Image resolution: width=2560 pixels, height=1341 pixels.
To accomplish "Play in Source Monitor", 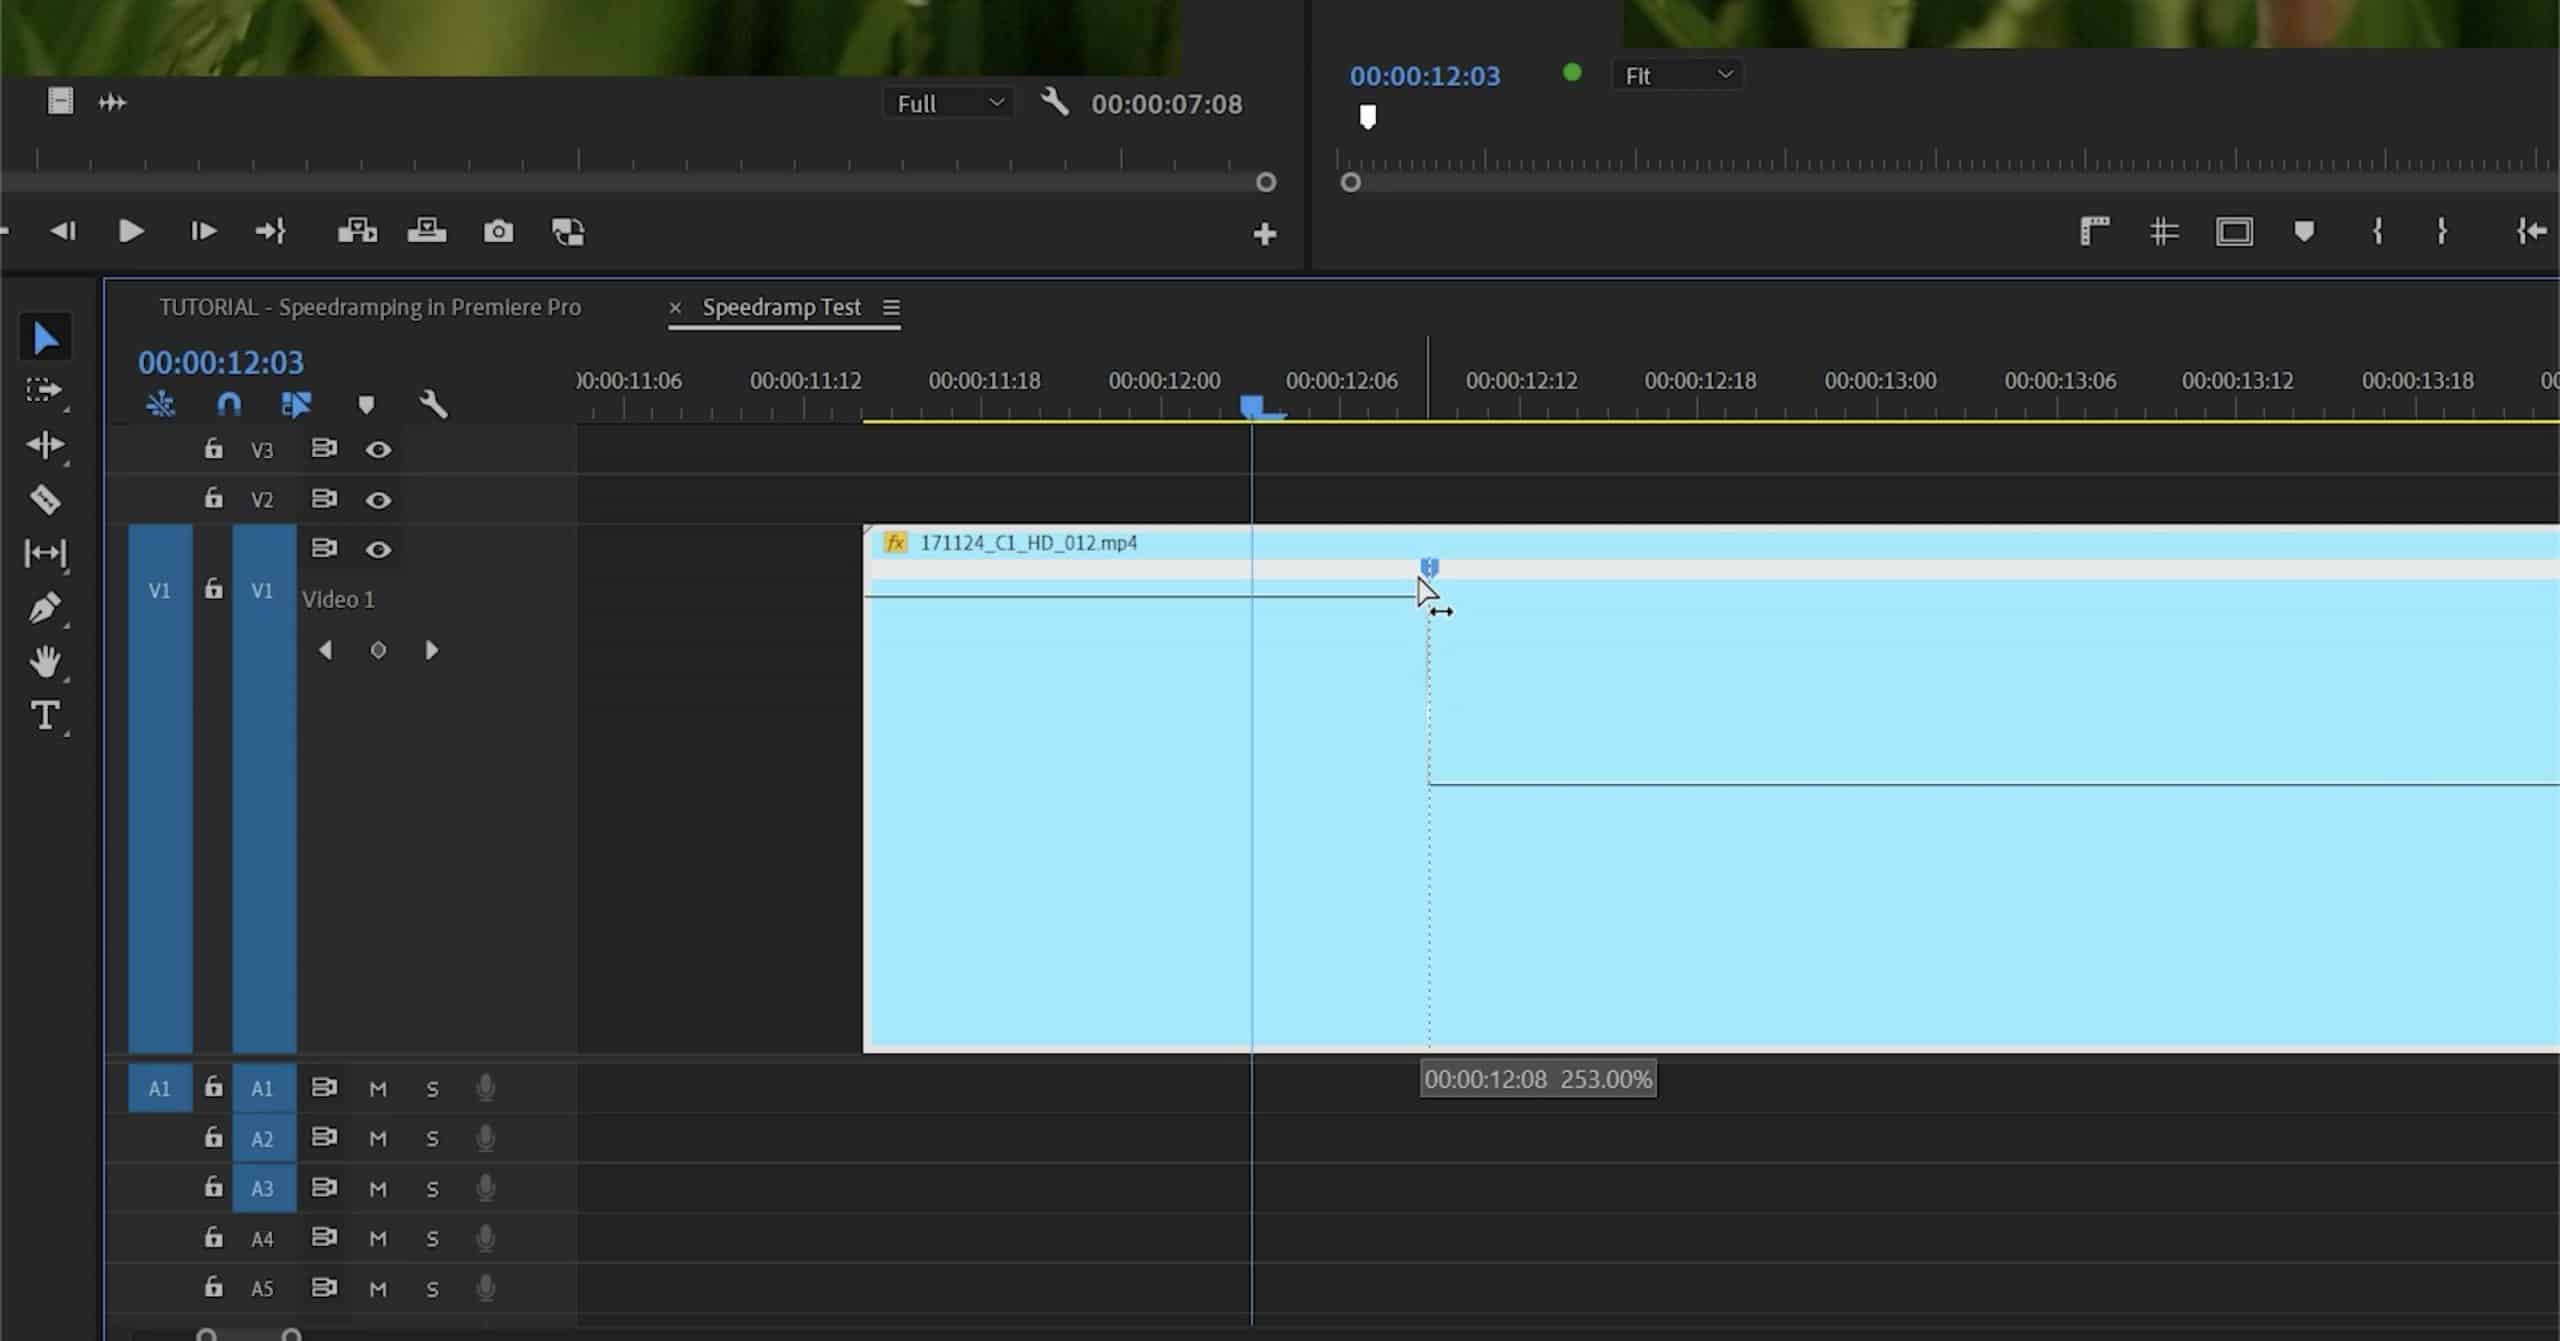I will pyautogui.click(x=131, y=232).
